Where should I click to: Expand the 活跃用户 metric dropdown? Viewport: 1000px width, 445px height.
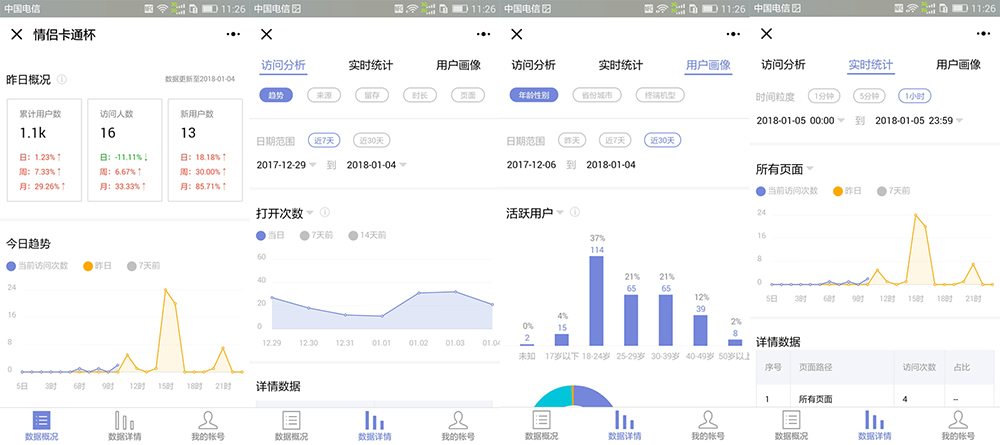560,212
